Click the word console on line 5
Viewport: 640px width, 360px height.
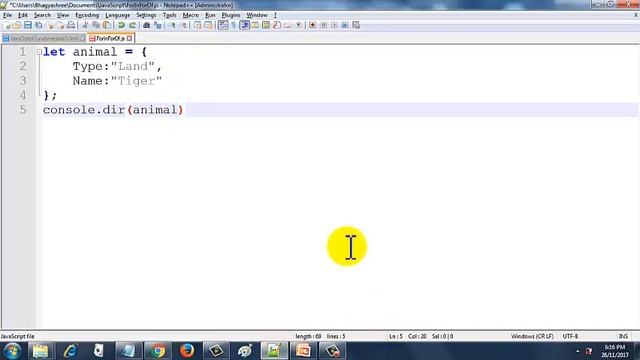[69, 110]
